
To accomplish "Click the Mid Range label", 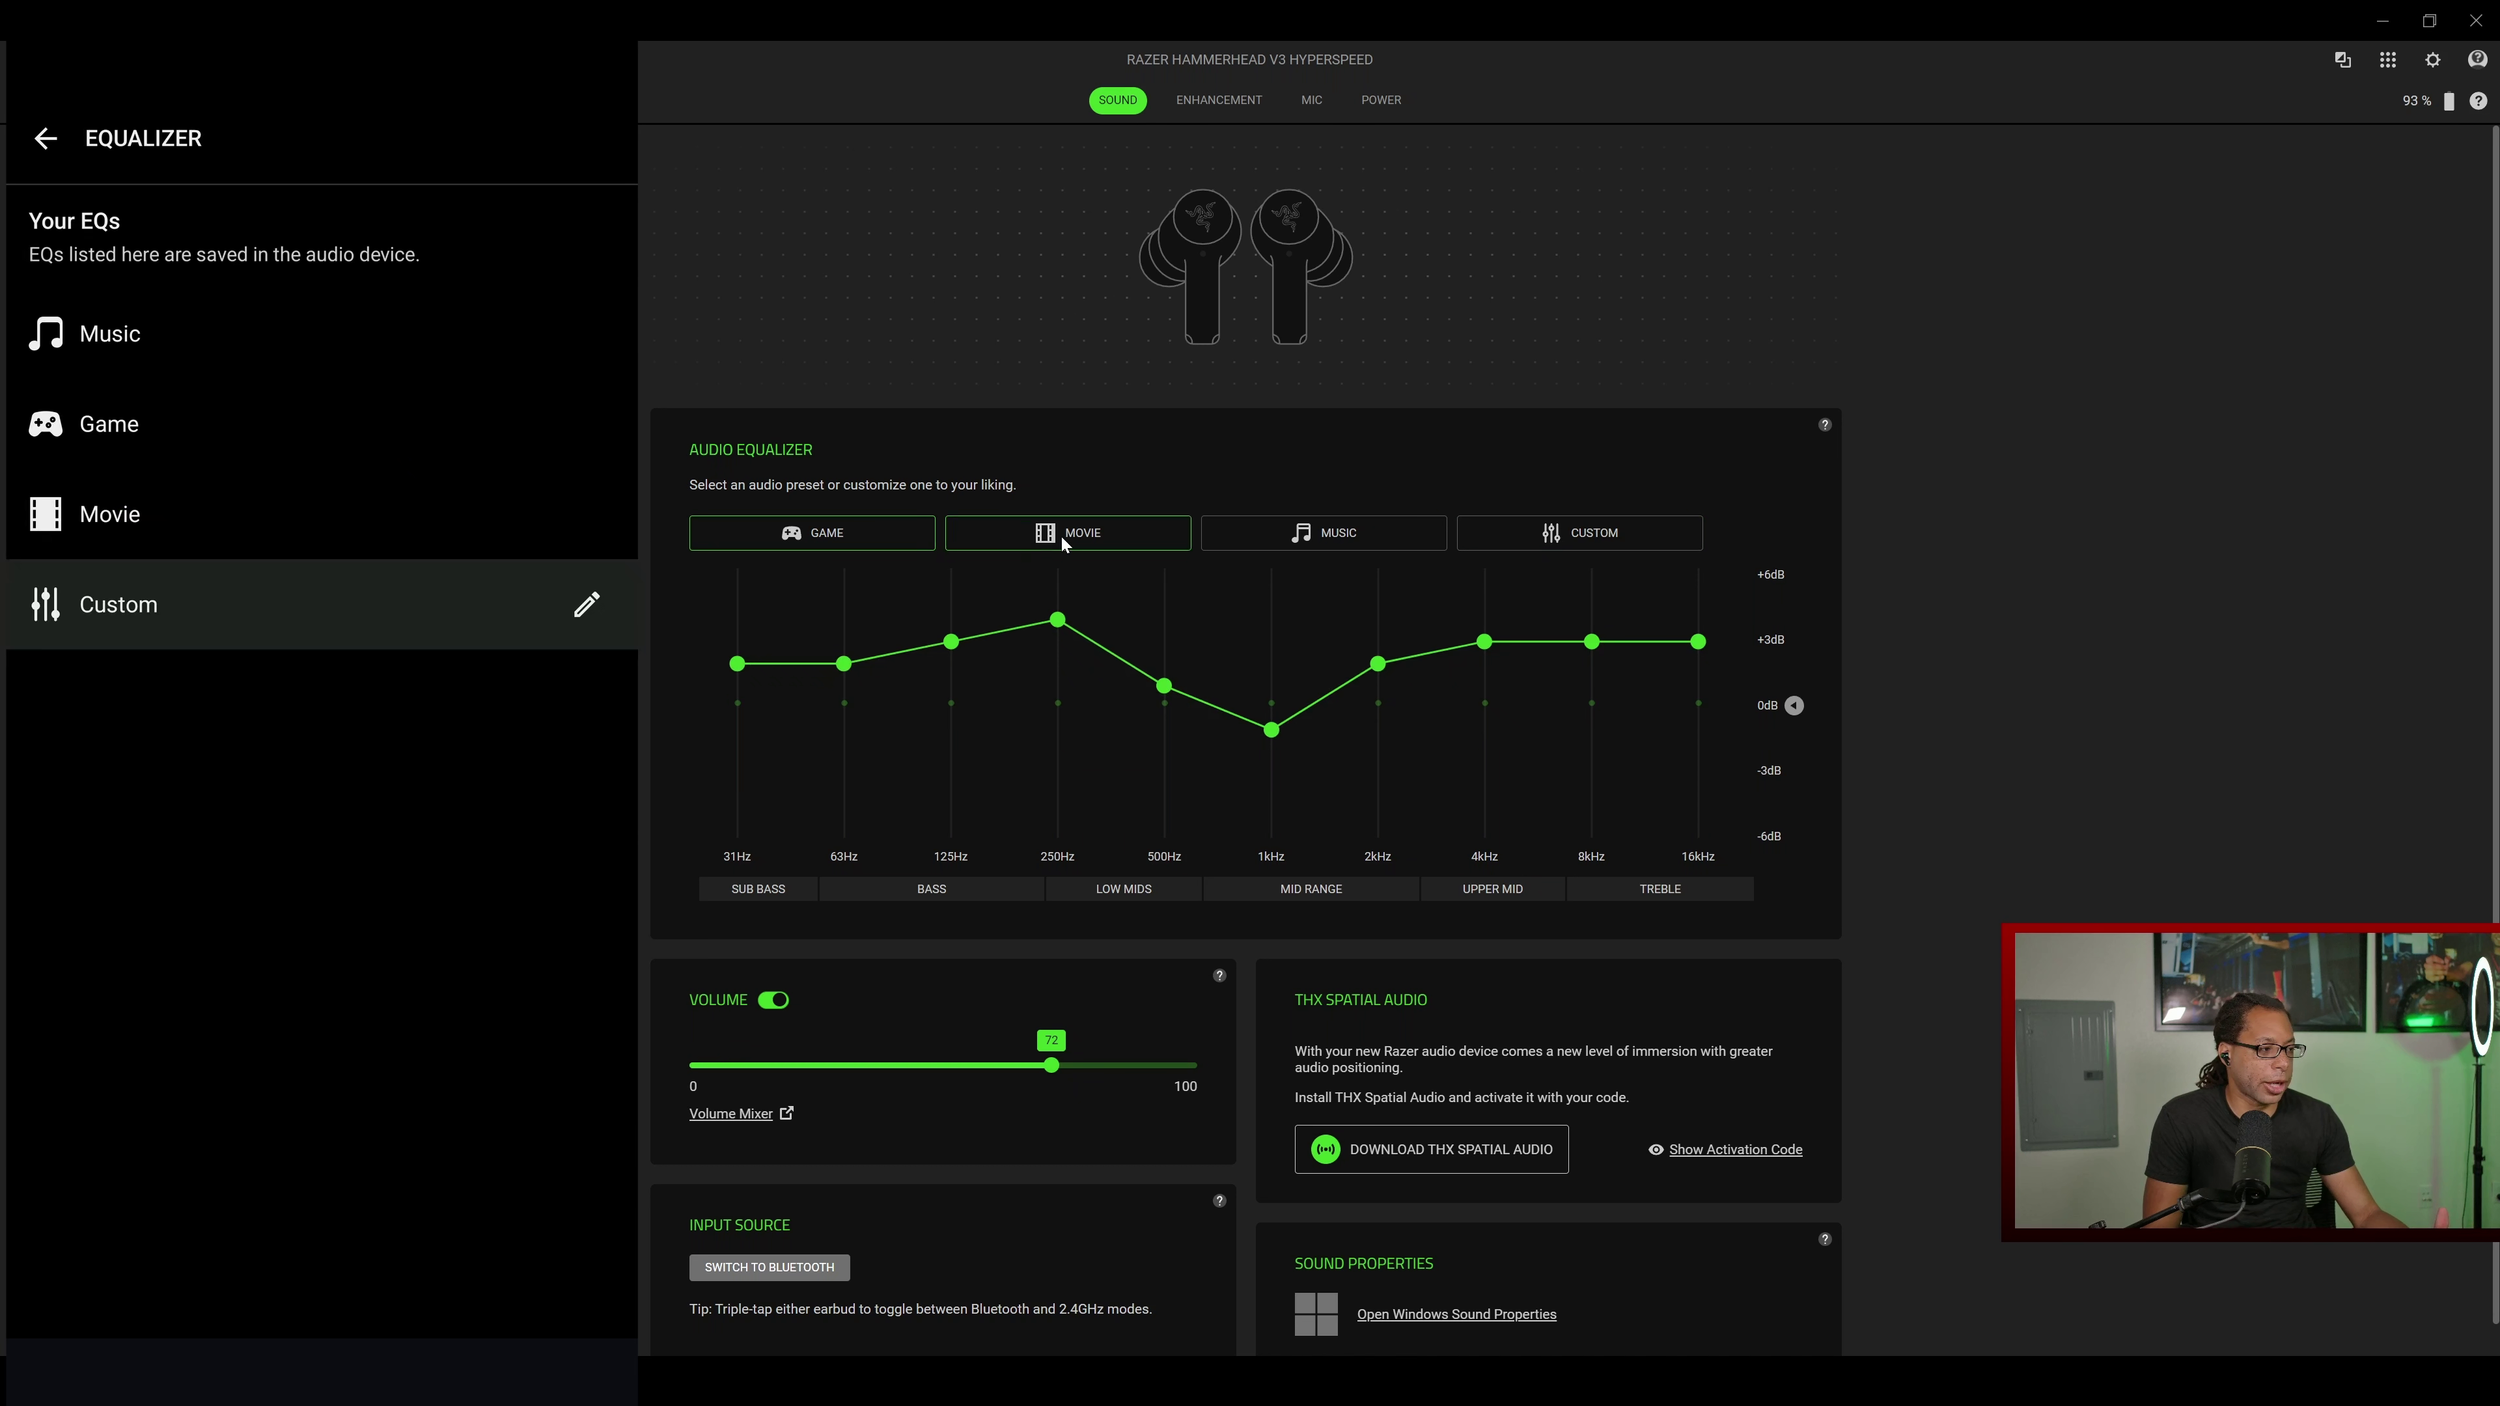I will coord(1312,889).
